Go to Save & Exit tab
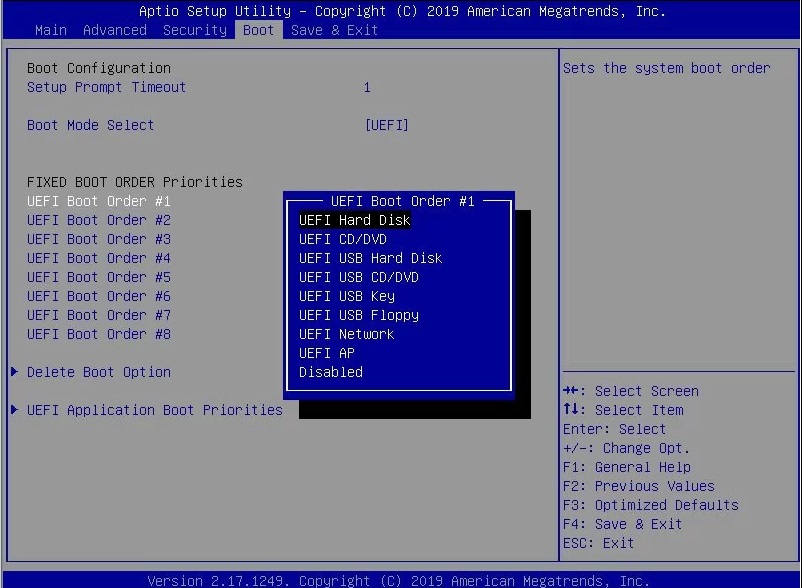Viewport: 804px width, 588px height. point(334,30)
